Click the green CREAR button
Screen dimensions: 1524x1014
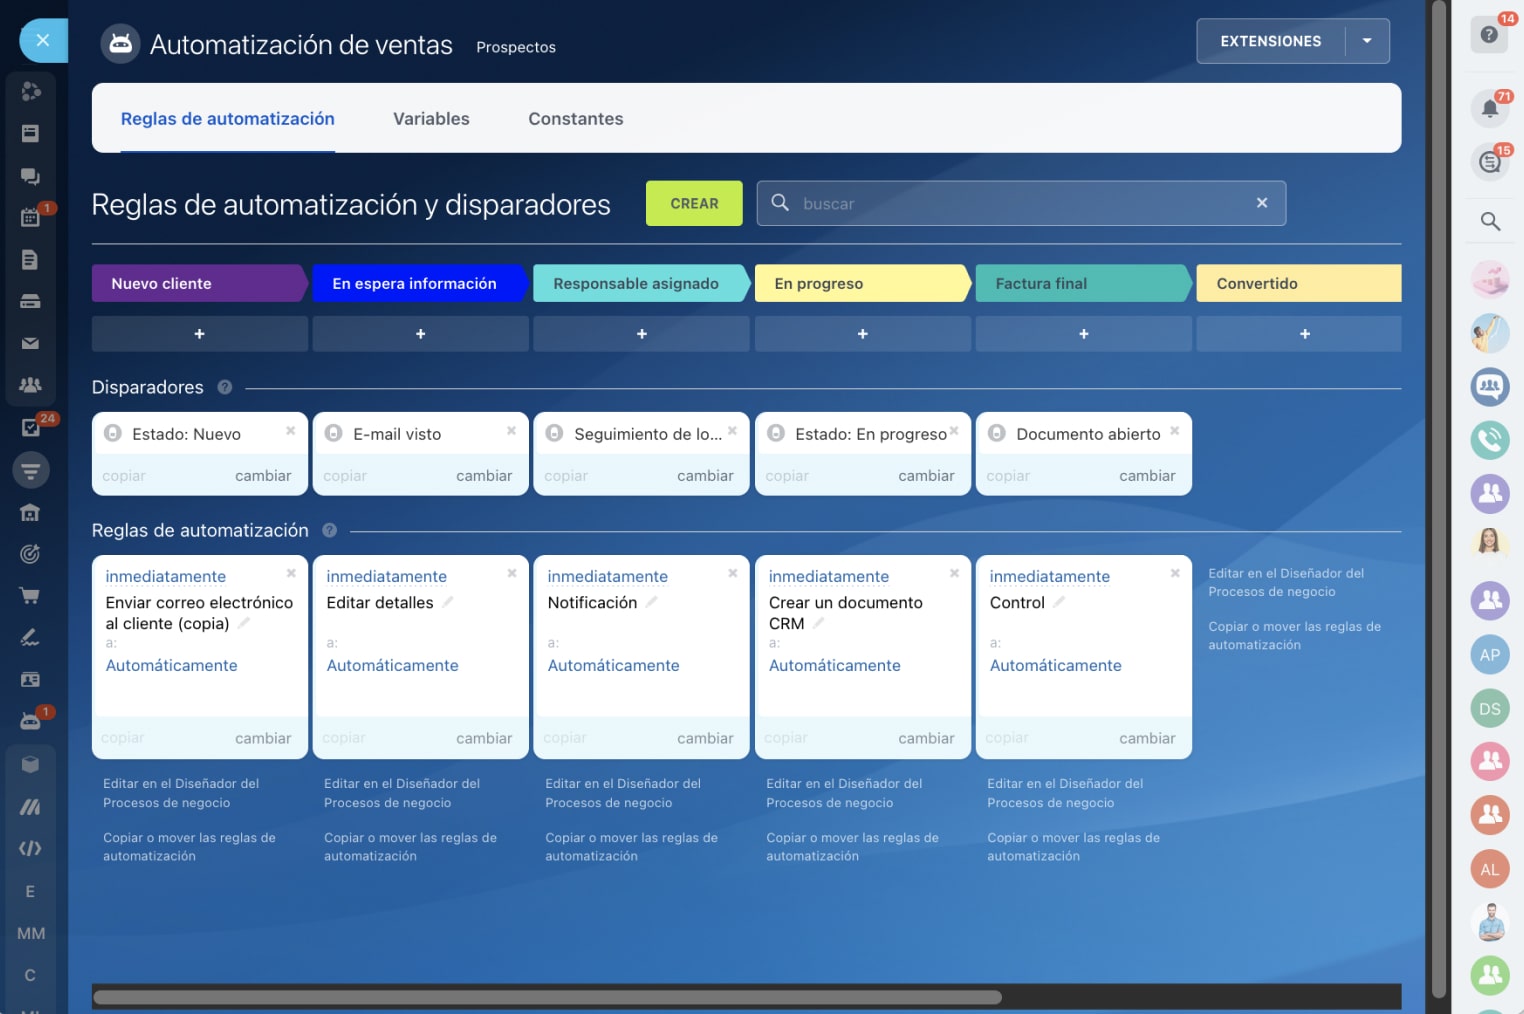click(x=694, y=203)
